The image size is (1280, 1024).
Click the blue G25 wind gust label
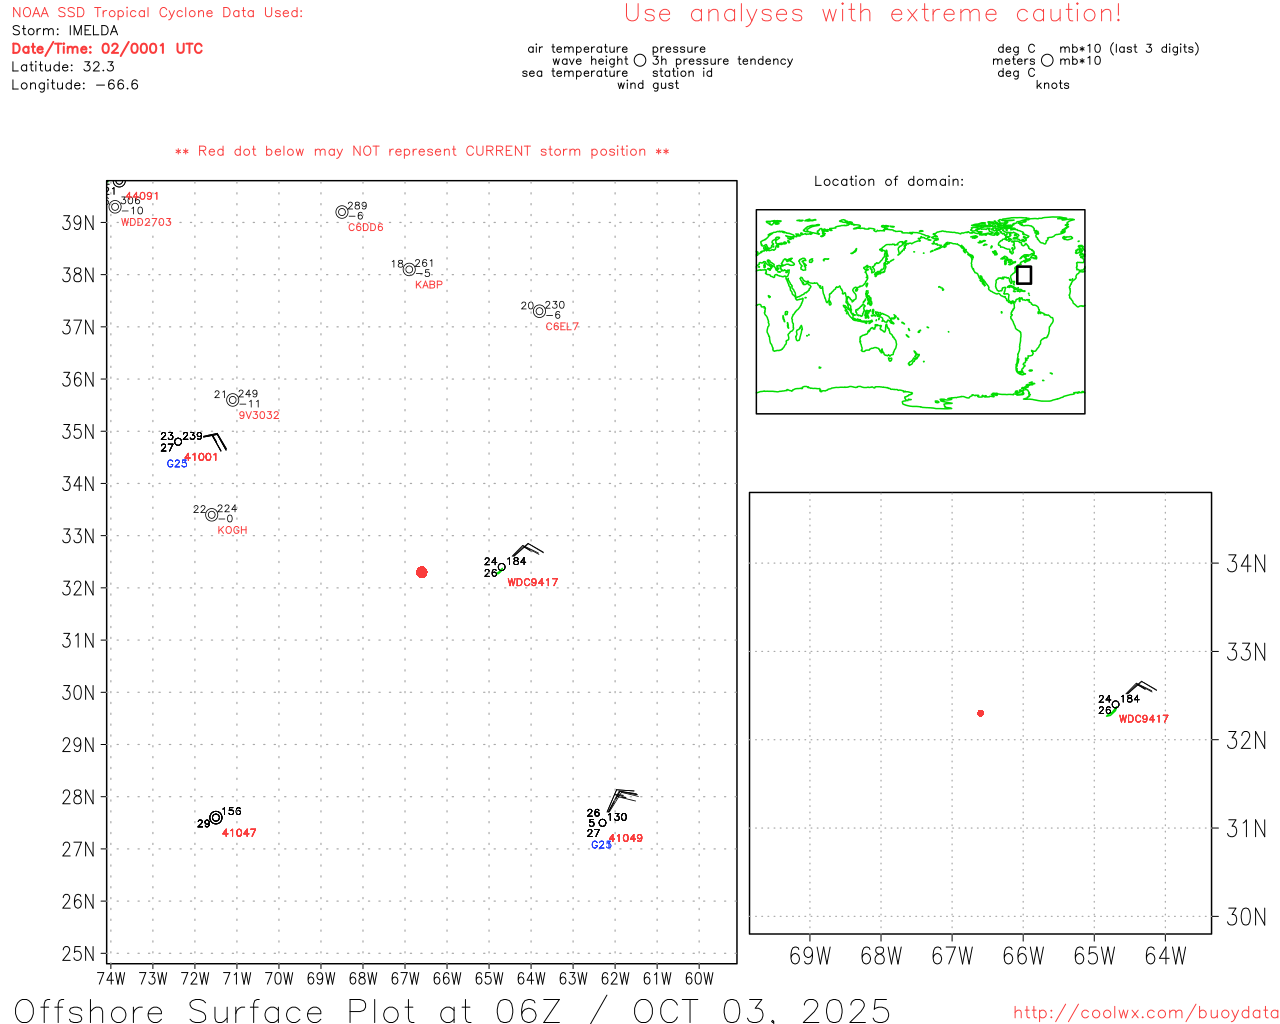176,464
